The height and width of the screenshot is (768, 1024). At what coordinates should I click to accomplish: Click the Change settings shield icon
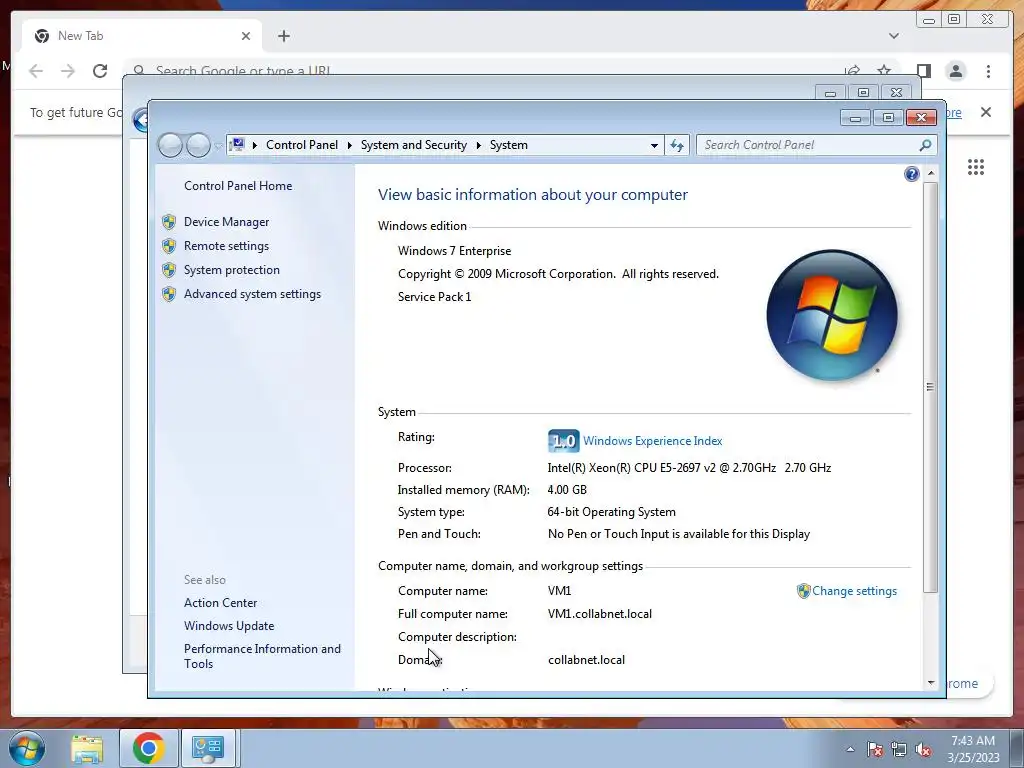(803, 591)
